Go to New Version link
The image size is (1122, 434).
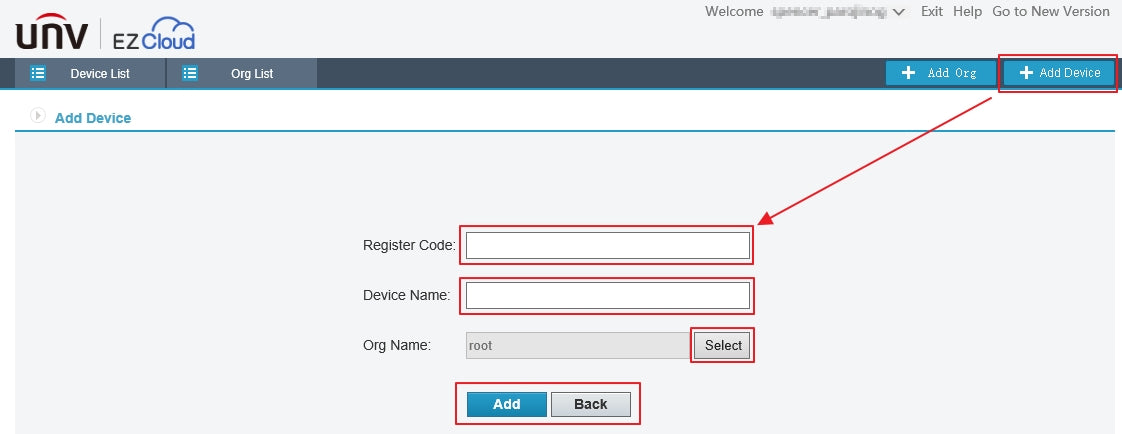coord(1050,12)
